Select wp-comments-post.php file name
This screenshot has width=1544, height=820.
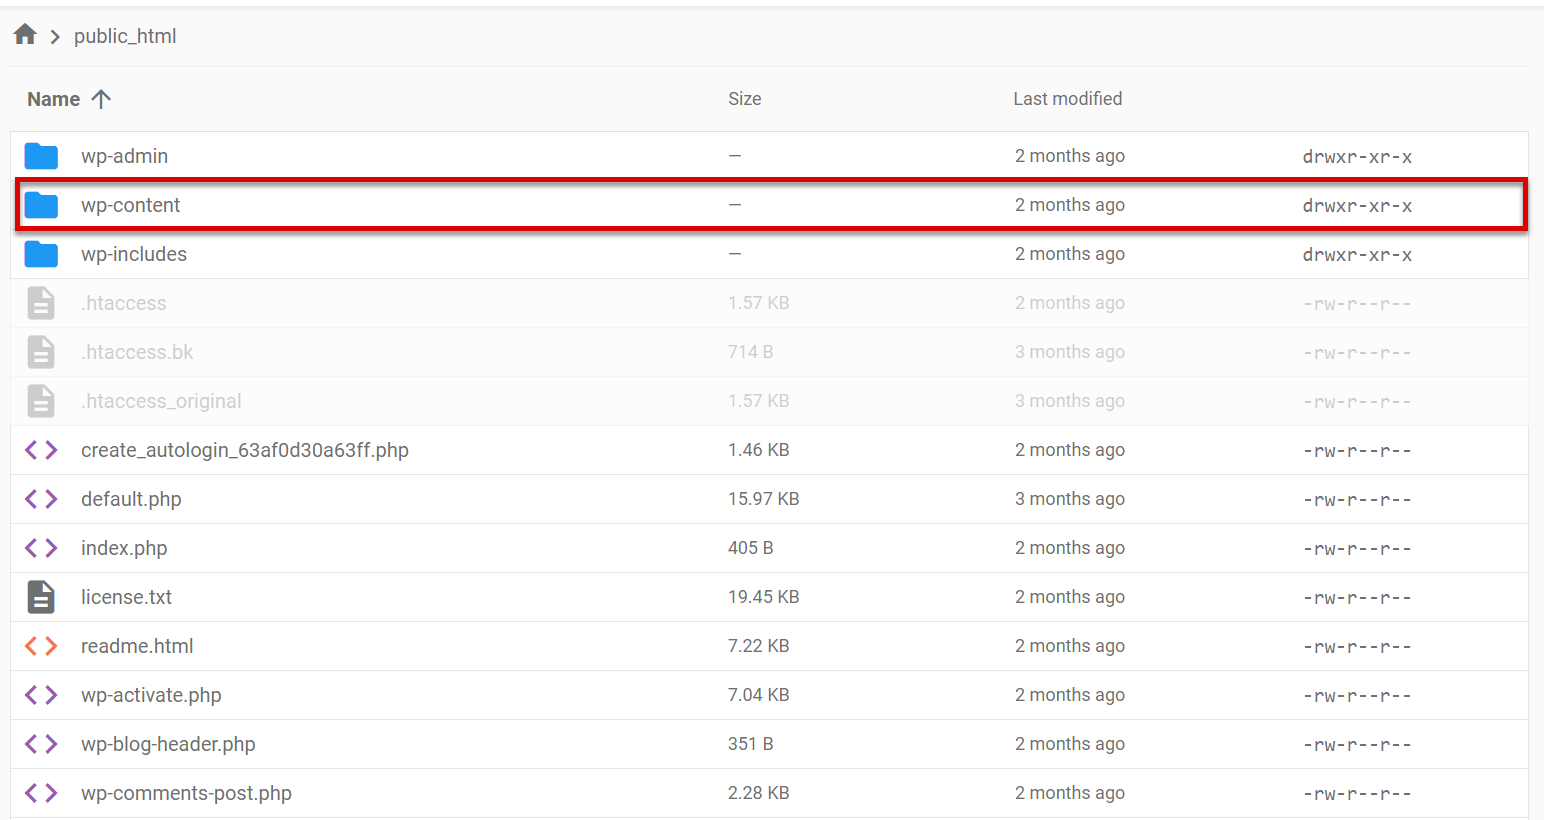(x=186, y=793)
